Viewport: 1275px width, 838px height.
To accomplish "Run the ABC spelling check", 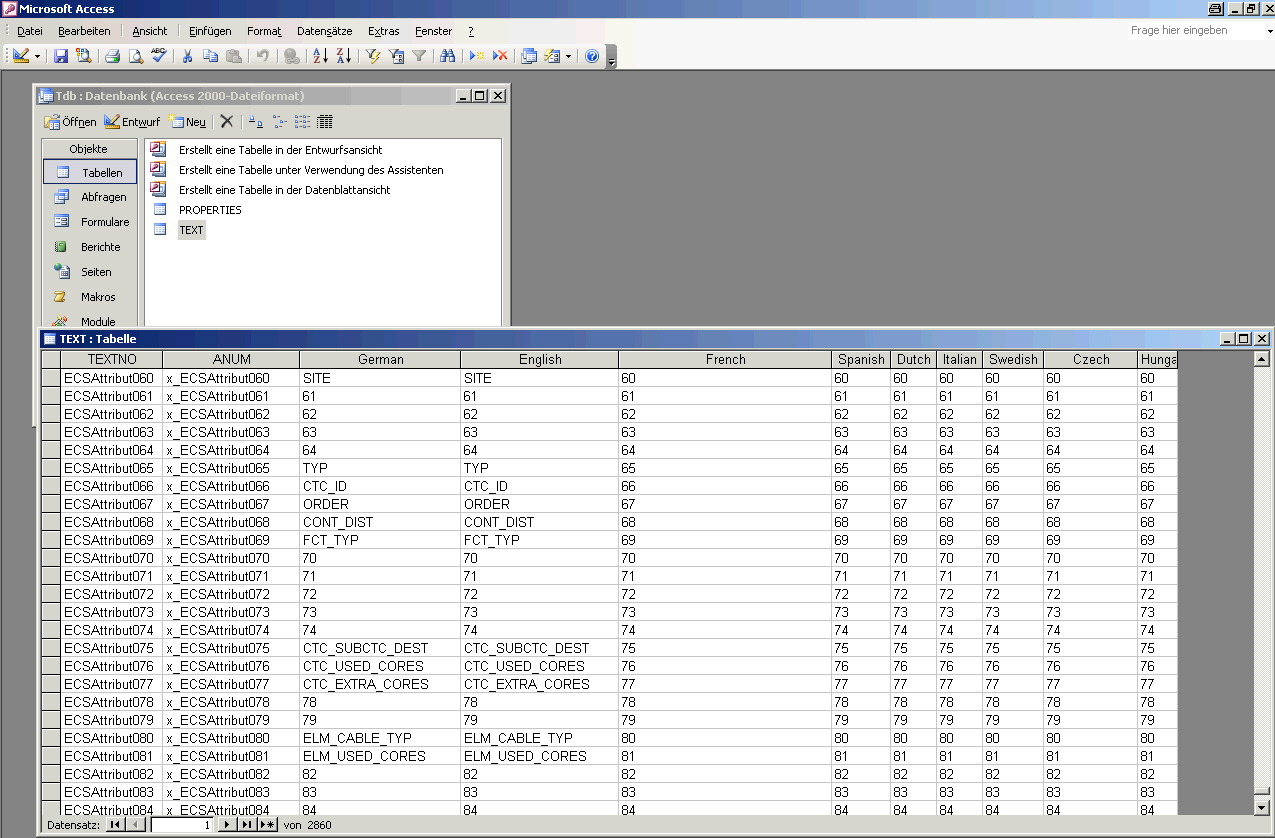I will pyautogui.click(x=159, y=56).
